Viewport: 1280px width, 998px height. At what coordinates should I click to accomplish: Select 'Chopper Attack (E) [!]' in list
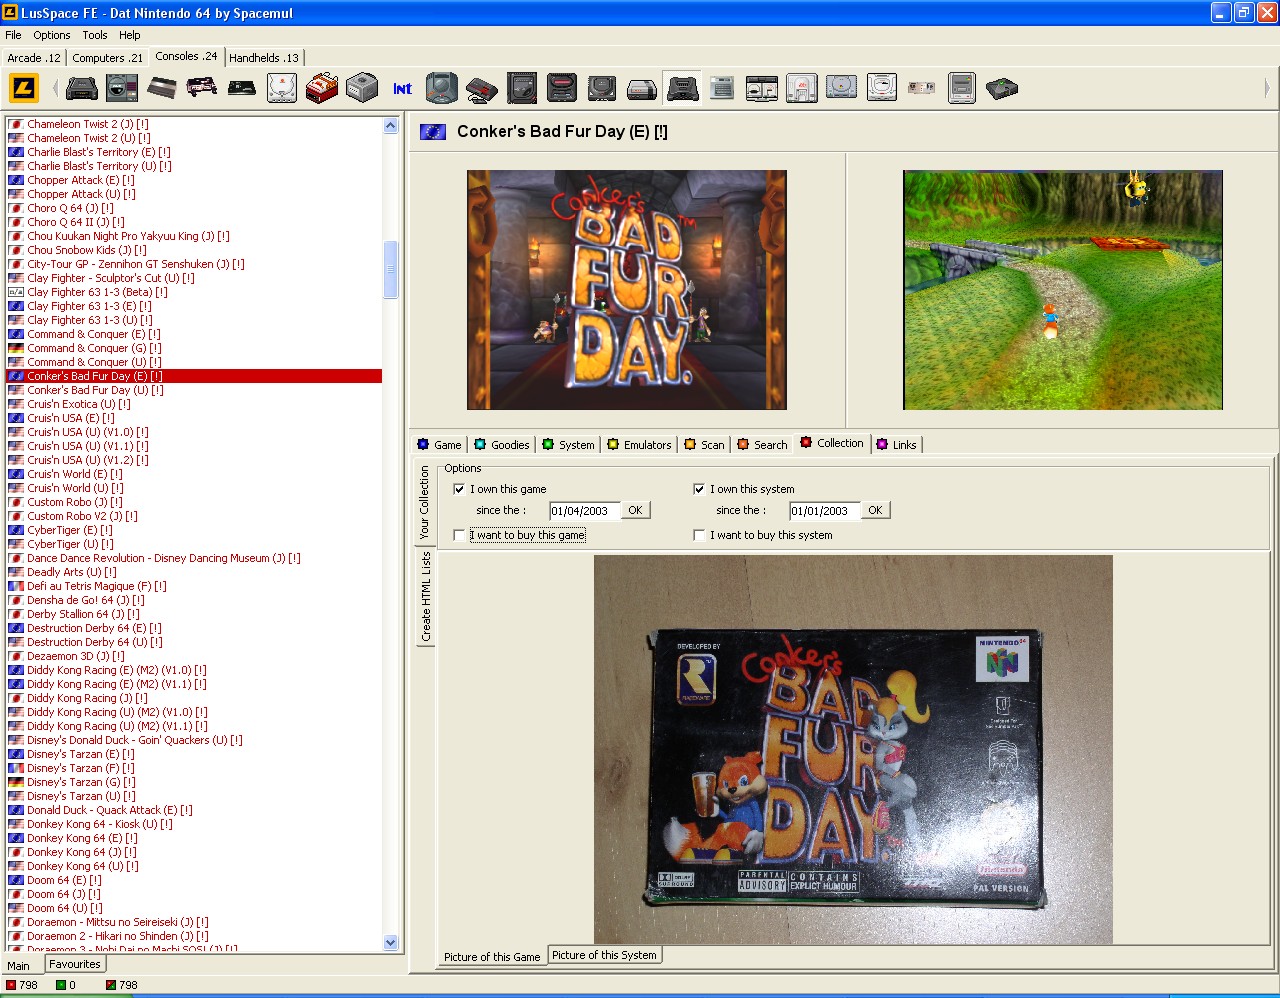80,180
